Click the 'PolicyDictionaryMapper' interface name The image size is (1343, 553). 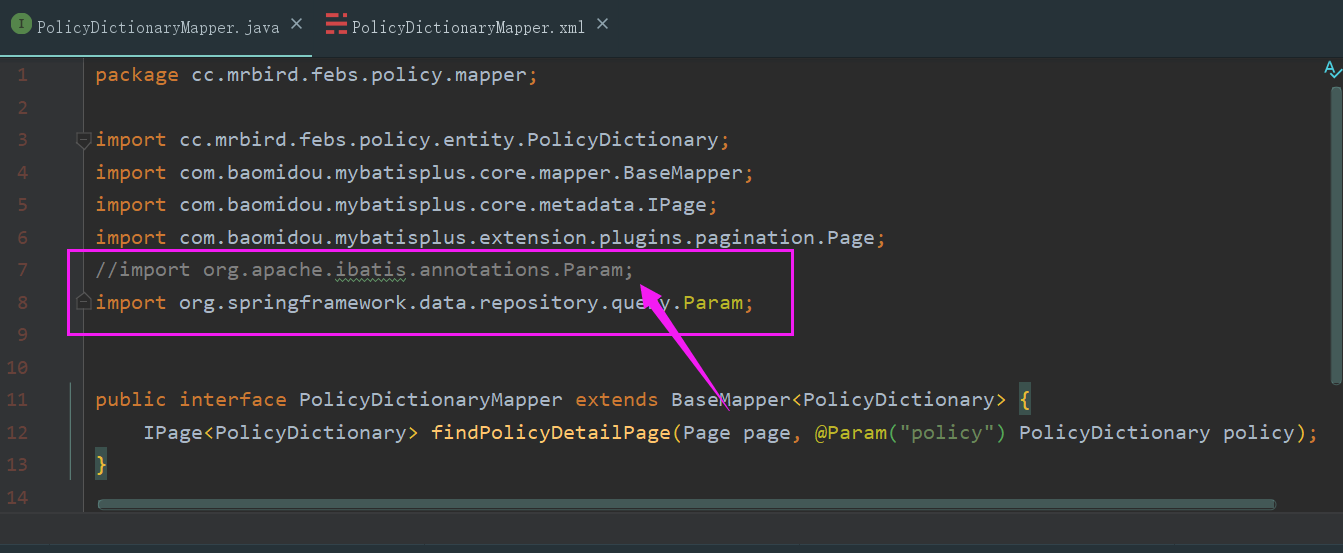coord(431,400)
